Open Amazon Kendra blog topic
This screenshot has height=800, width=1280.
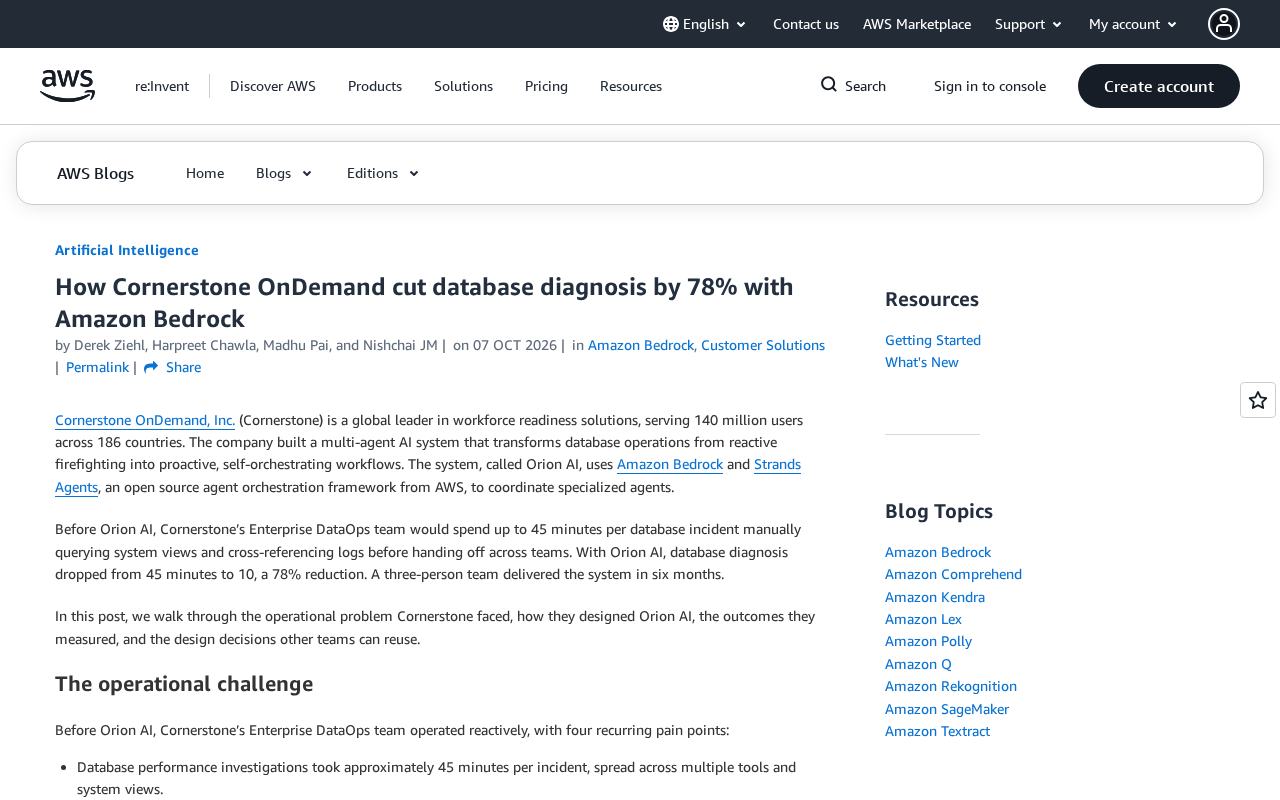(935, 597)
